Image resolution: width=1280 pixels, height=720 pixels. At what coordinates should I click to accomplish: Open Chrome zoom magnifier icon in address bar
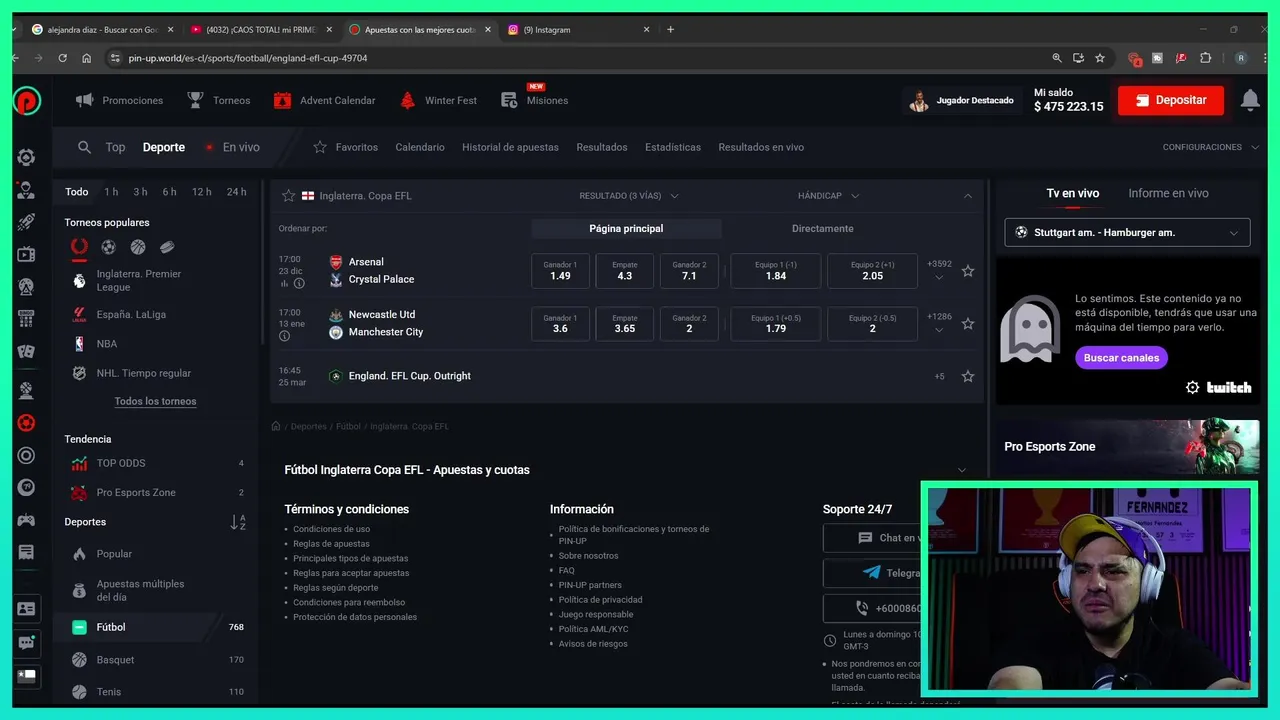1057,58
